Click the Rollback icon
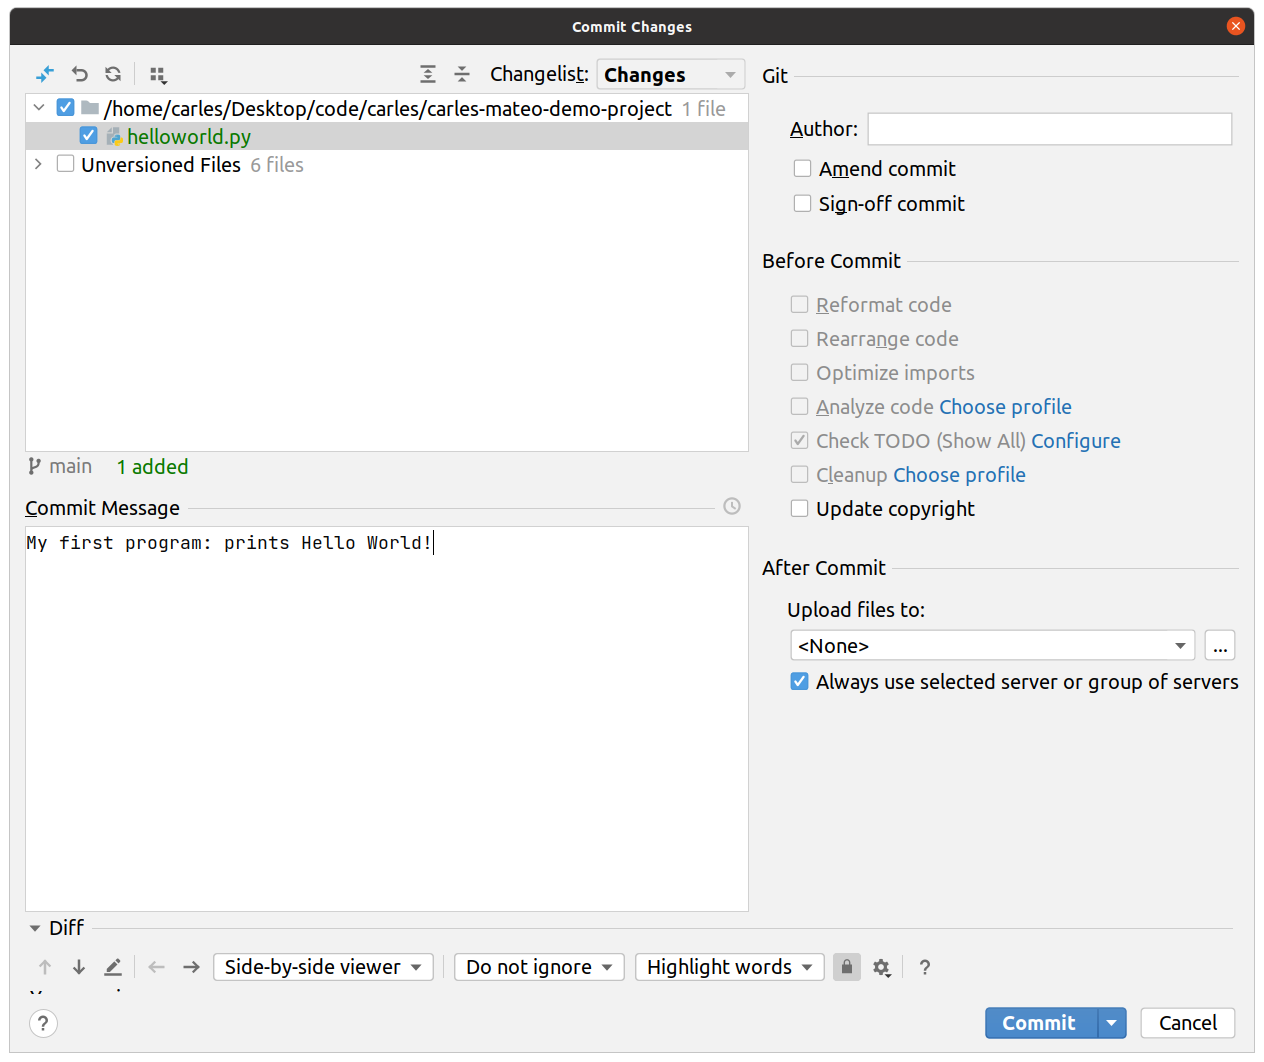Viewport: 1264px width, 1062px height. point(80,74)
